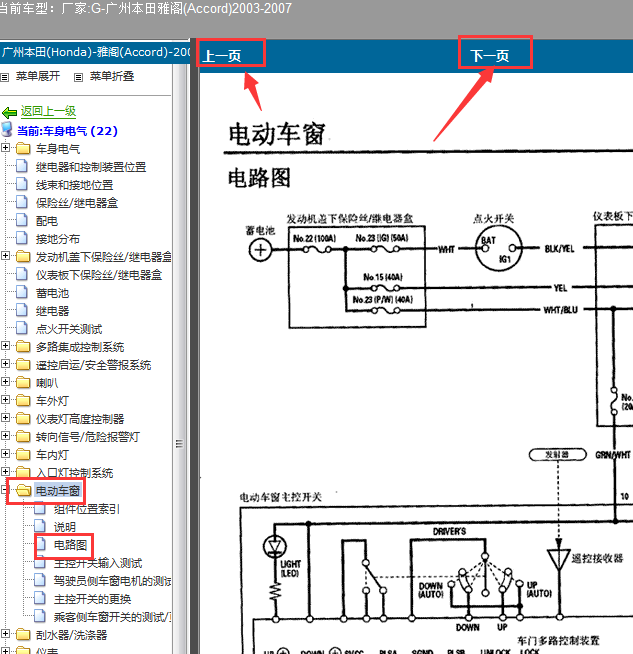The width and height of the screenshot is (633, 654).
Task: Open the 配电 page
Action: (47, 221)
